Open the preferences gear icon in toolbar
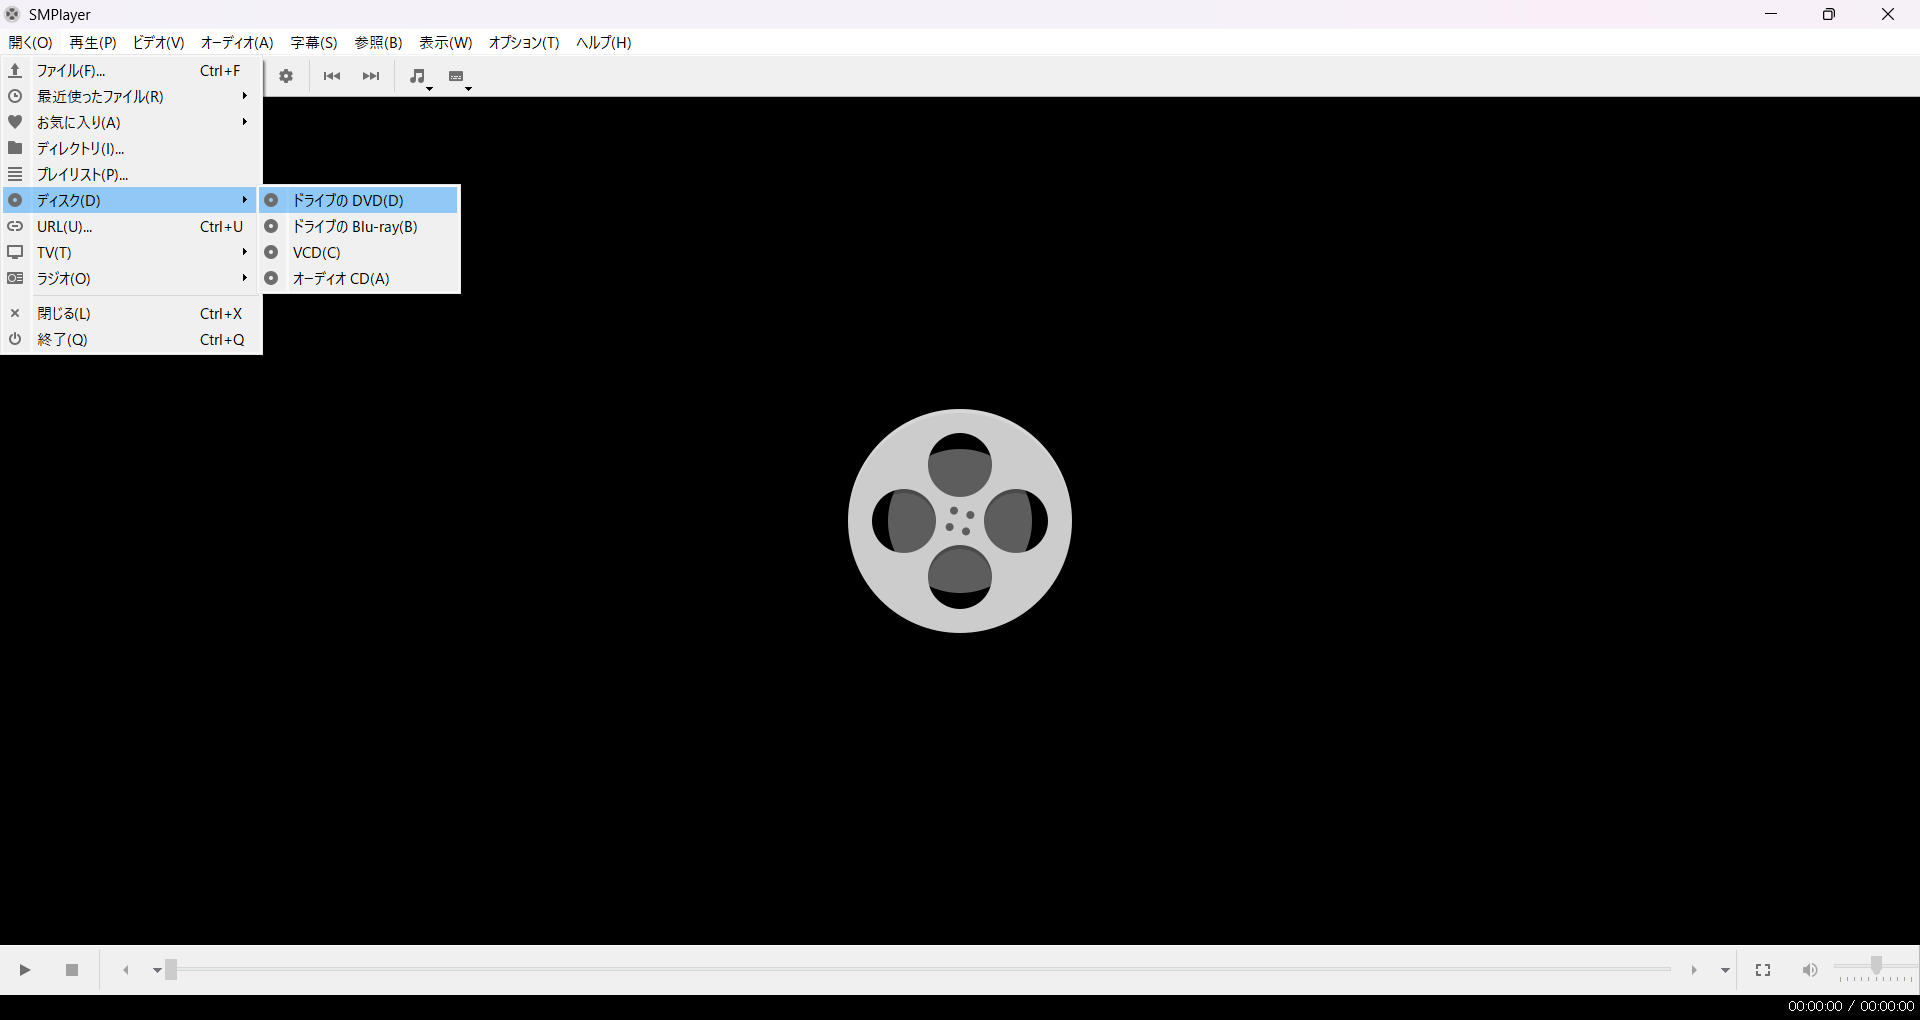Screen dimensions: 1920x1020 [x=286, y=76]
